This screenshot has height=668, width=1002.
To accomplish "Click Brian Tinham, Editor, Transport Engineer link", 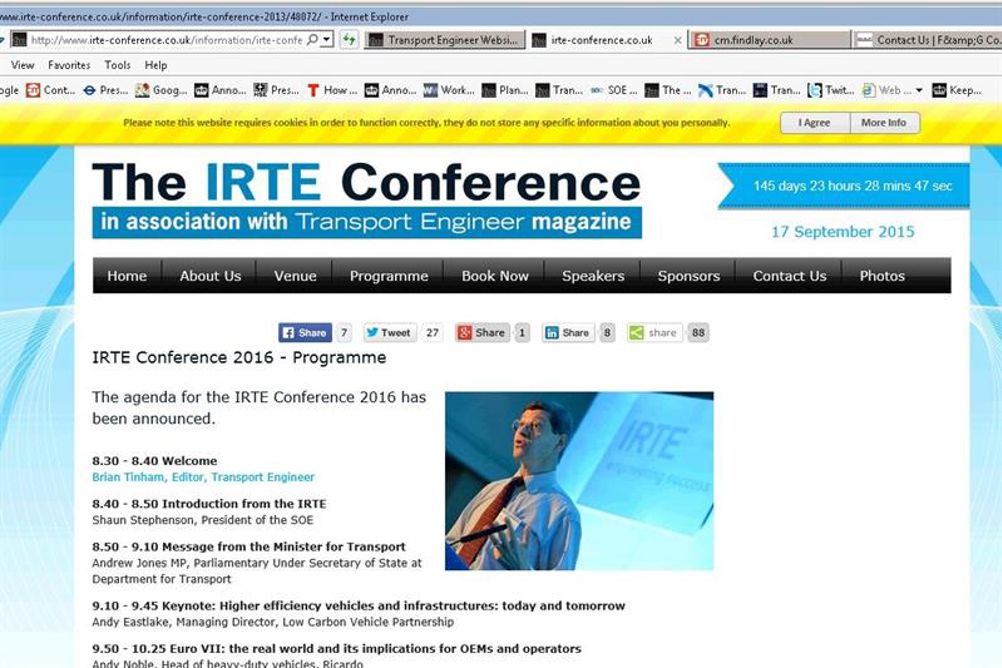I will pyautogui.click(x=203, y=477).
